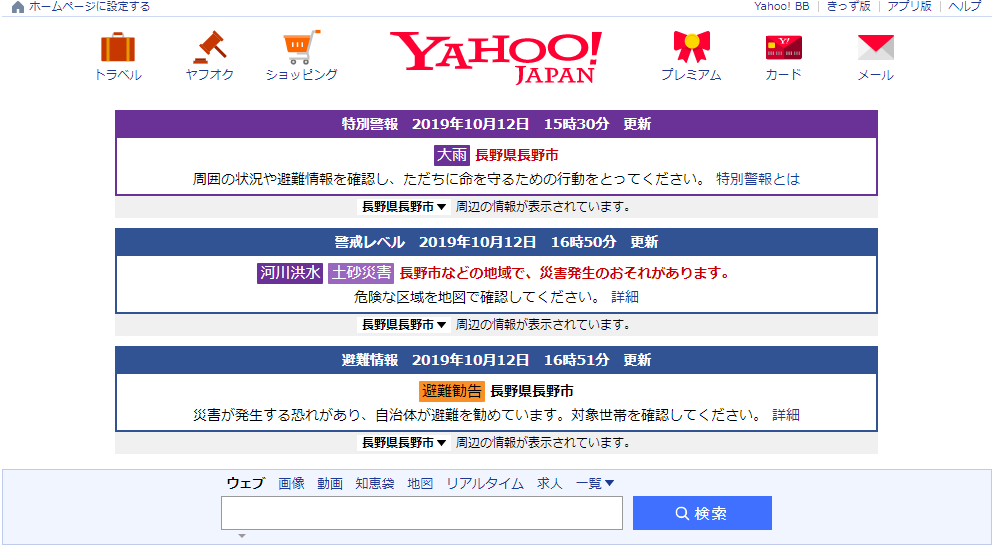Open the ヤフオク auction gavel icon
The width and height of the screenshot is (995, 550).
click(x=210, y=47)
